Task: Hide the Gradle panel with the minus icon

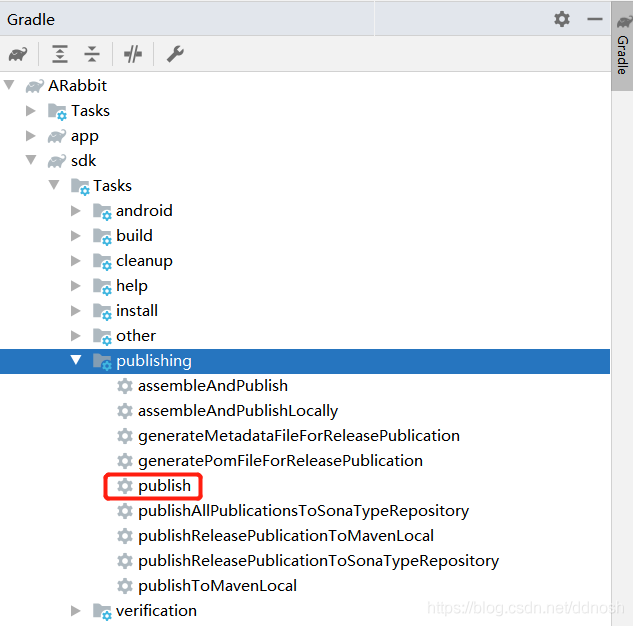Action: click(x=594, y=19)
